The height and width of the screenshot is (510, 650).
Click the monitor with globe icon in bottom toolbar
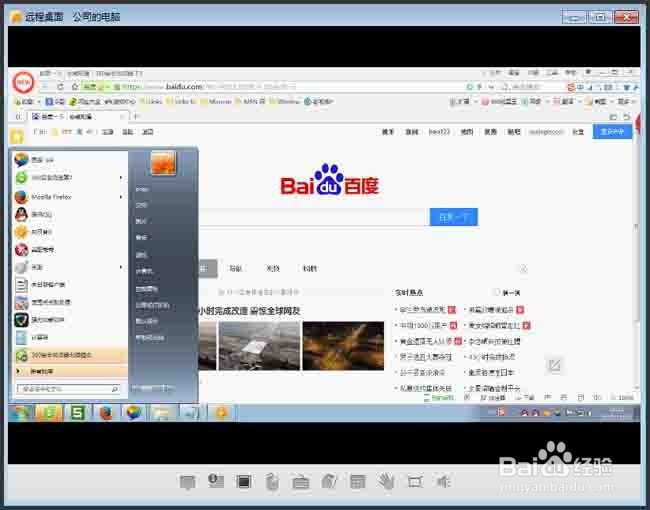[216, 481]
